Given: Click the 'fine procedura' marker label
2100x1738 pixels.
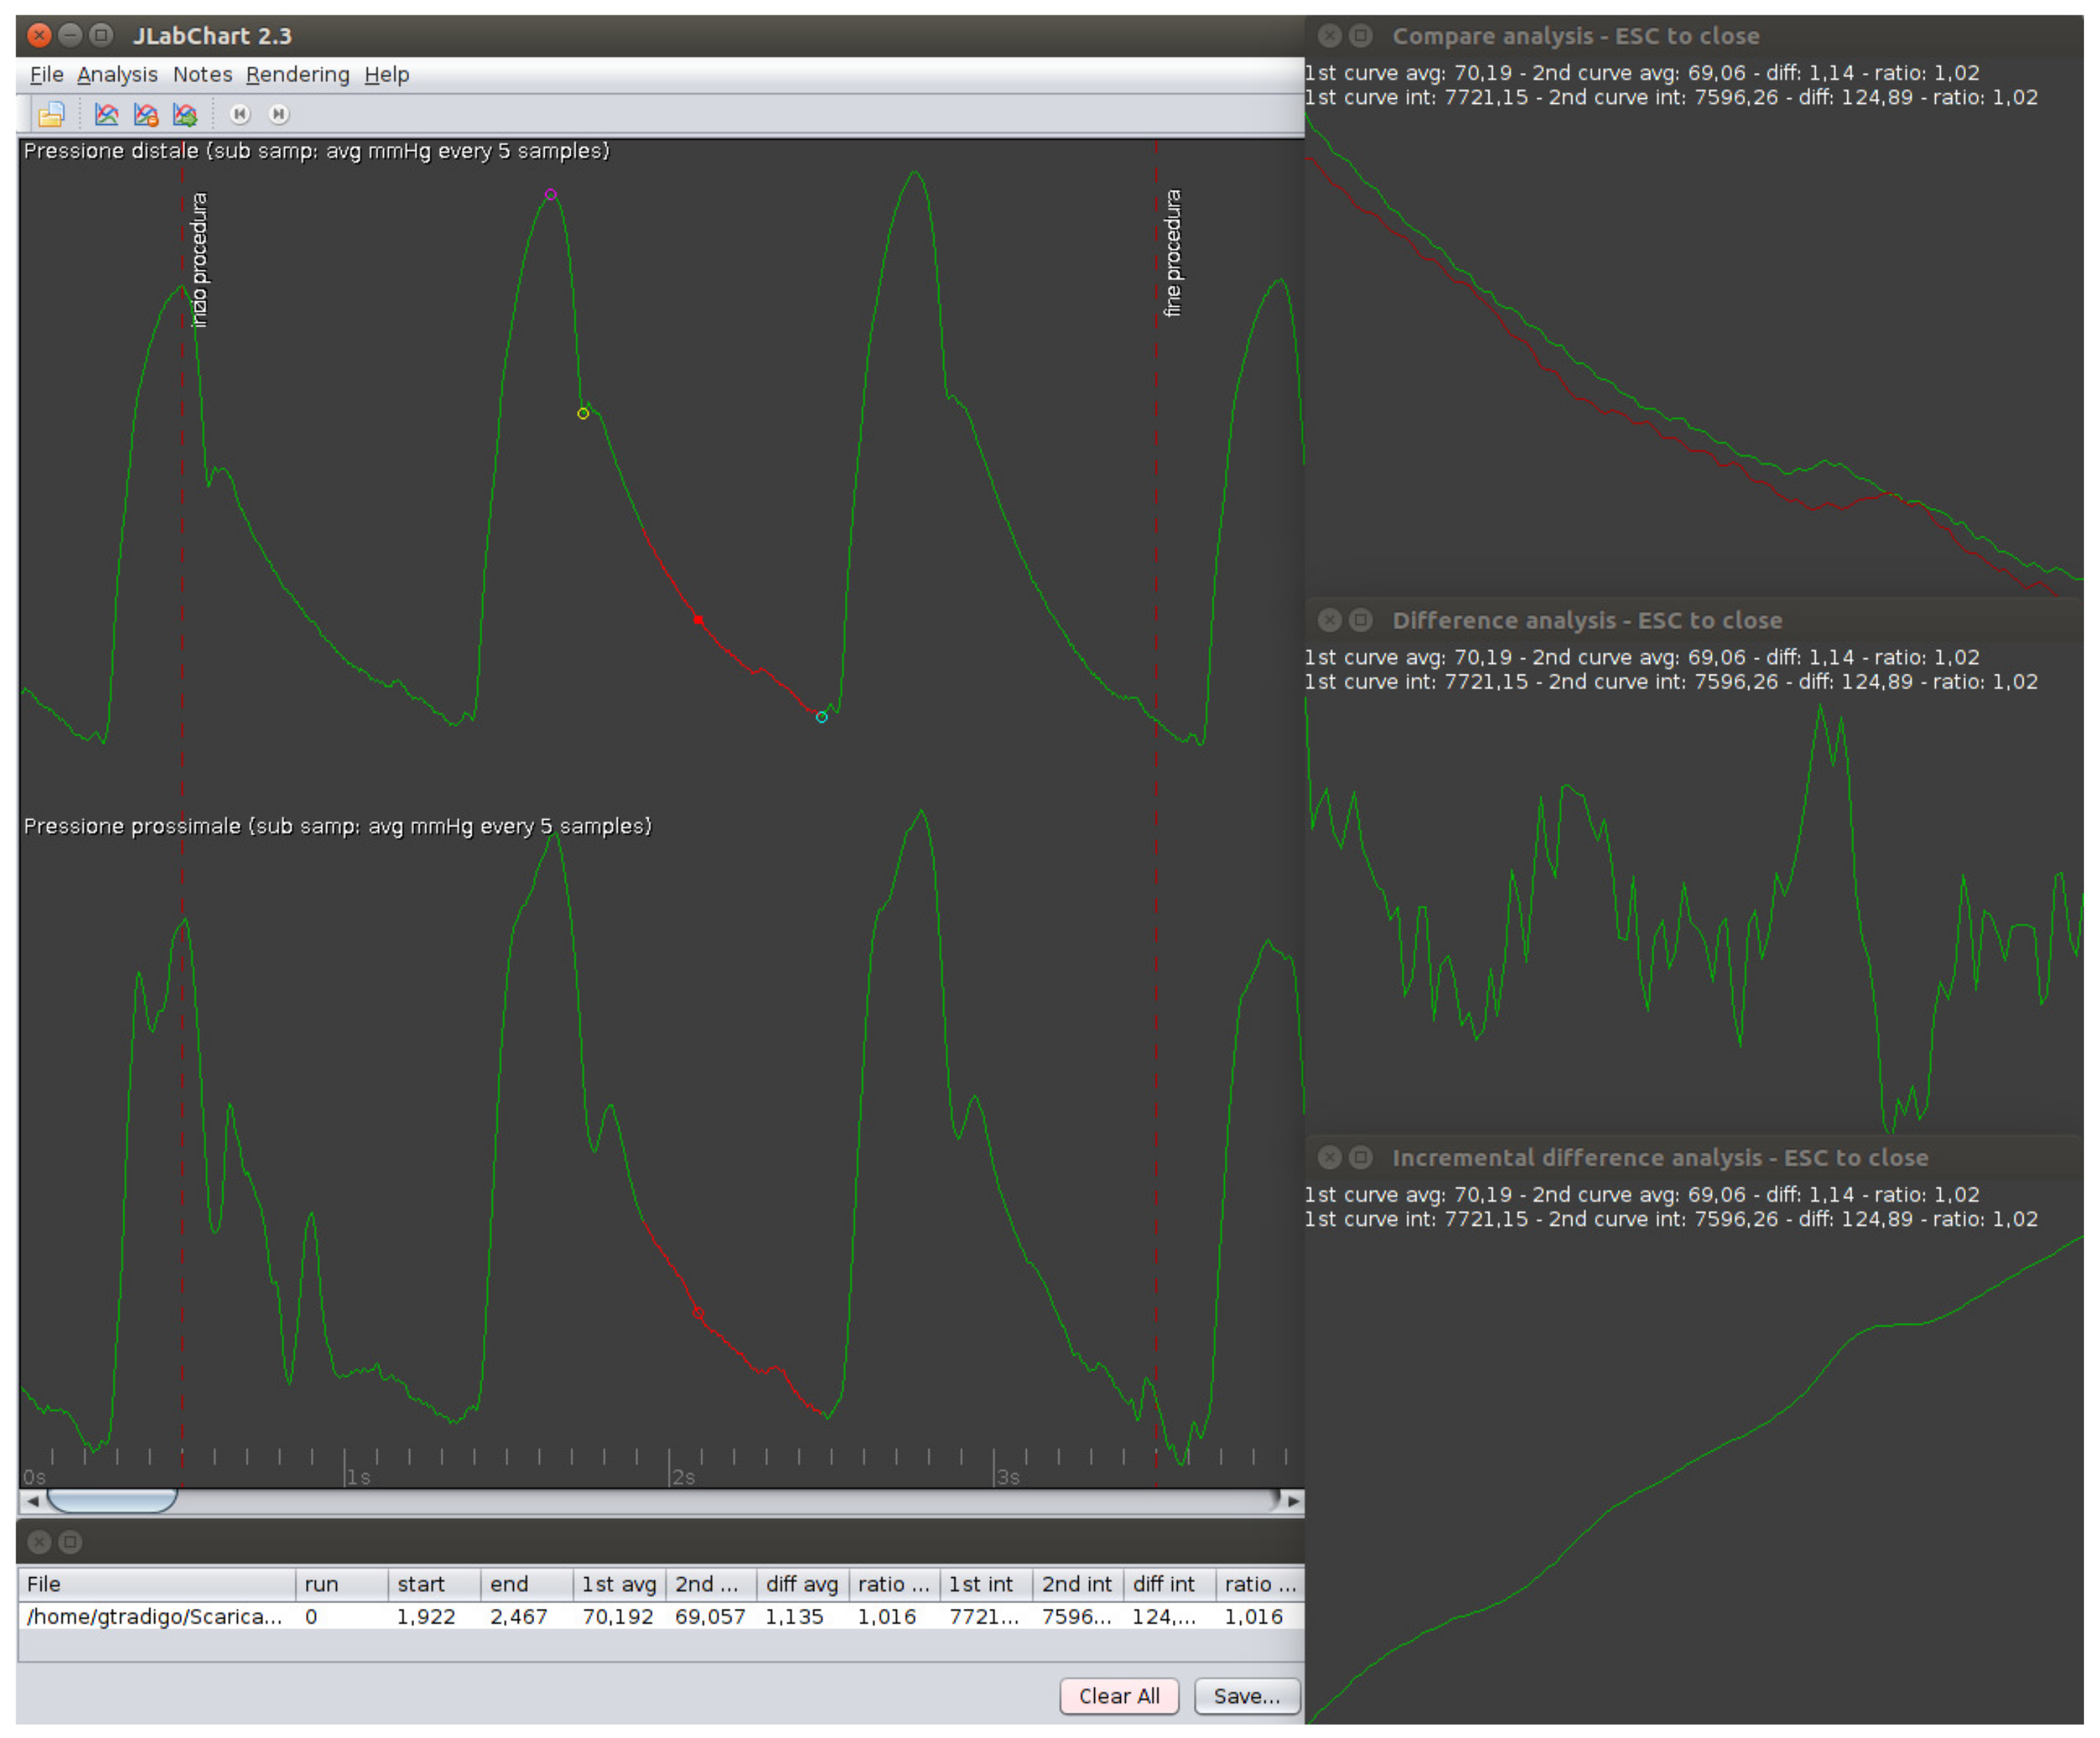Looking at the screenshot, I should pyautogui.click(x=1173, y=253).
